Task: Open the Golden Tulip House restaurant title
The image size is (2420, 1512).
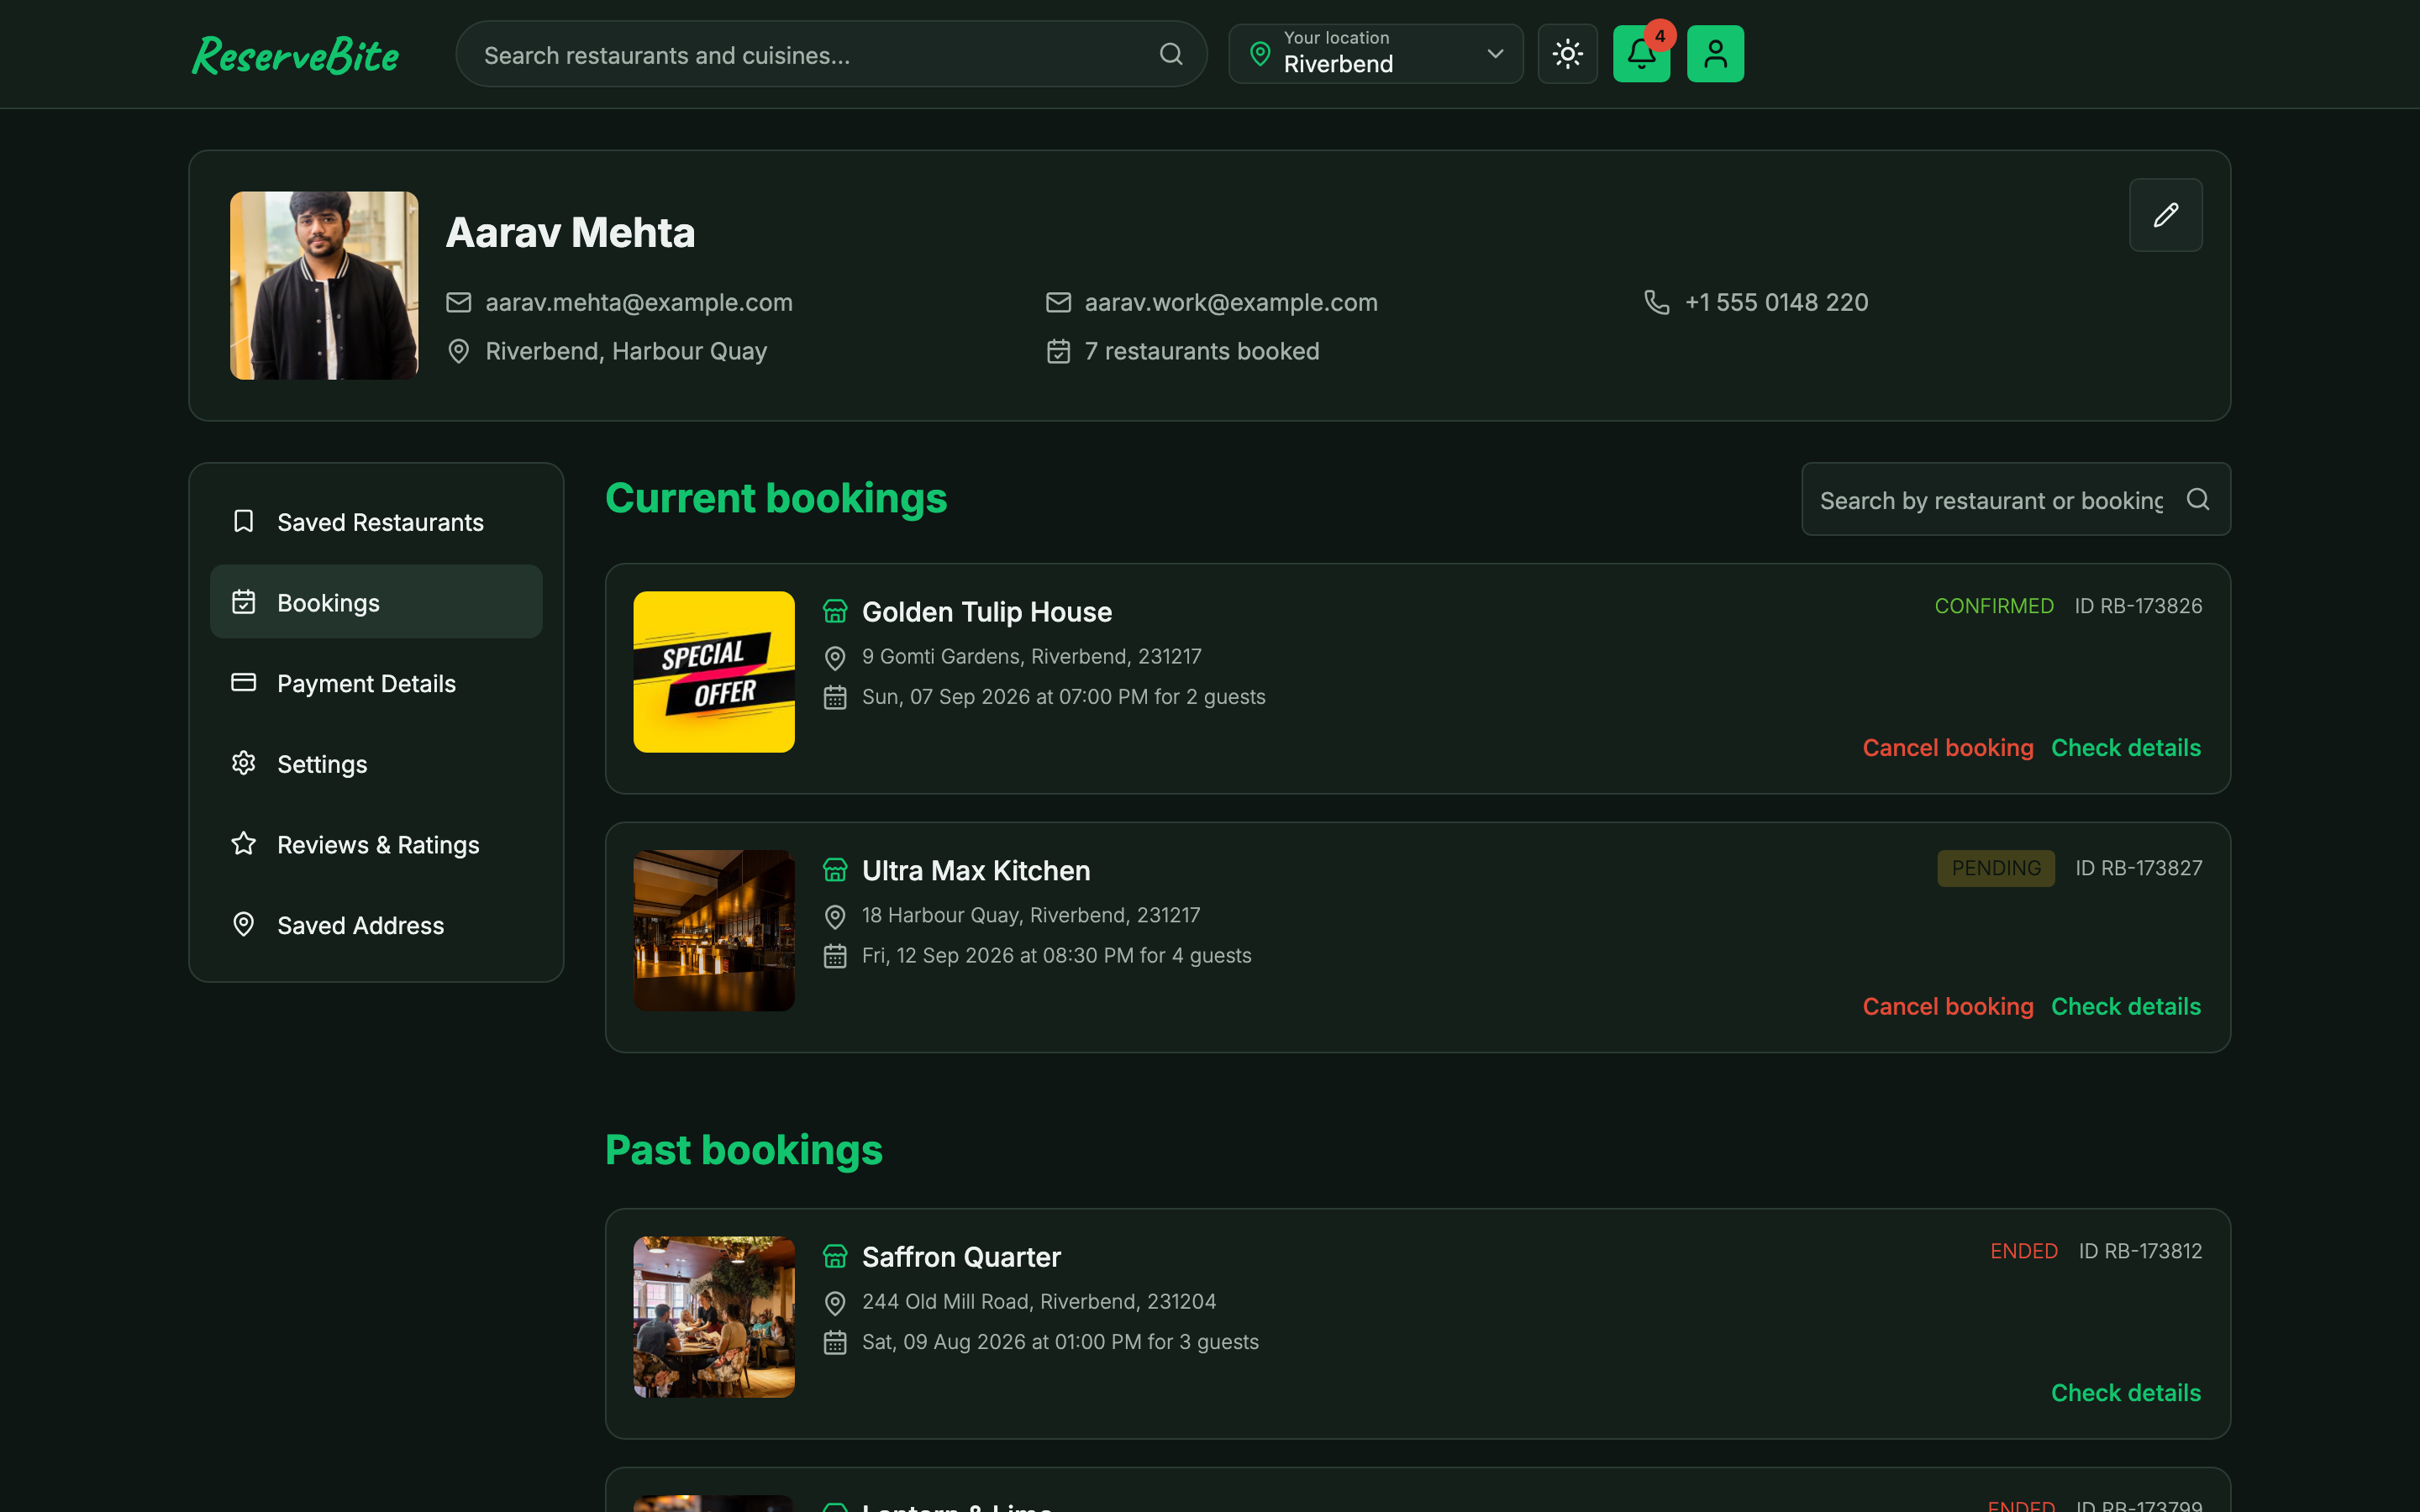Action: pos(986,611)
